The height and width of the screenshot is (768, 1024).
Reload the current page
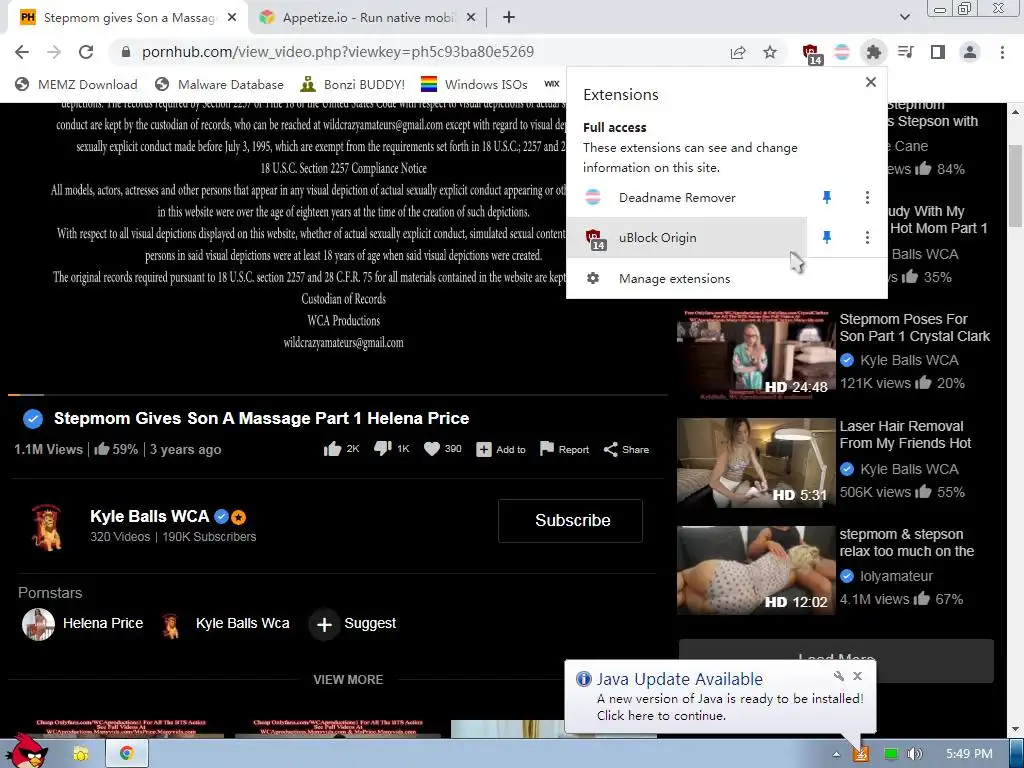pyautogui.click(x=86, y=52)
